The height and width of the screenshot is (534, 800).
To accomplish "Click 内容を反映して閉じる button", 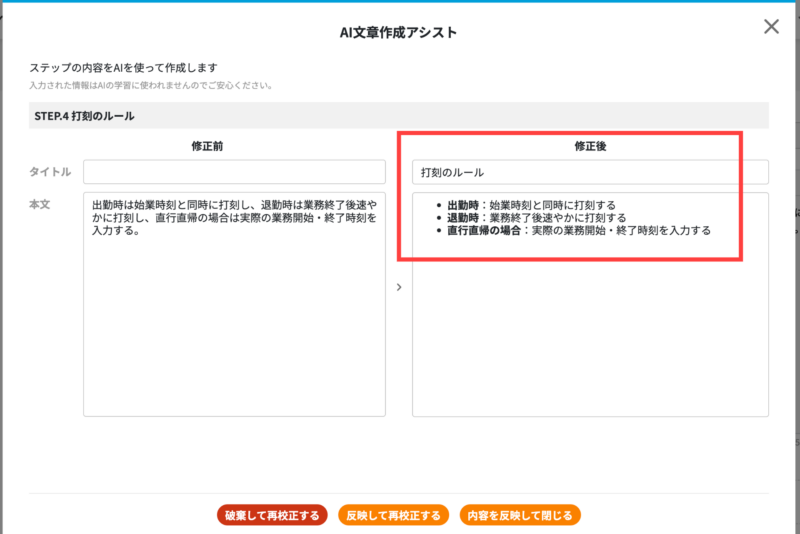I will click(520, 515).
